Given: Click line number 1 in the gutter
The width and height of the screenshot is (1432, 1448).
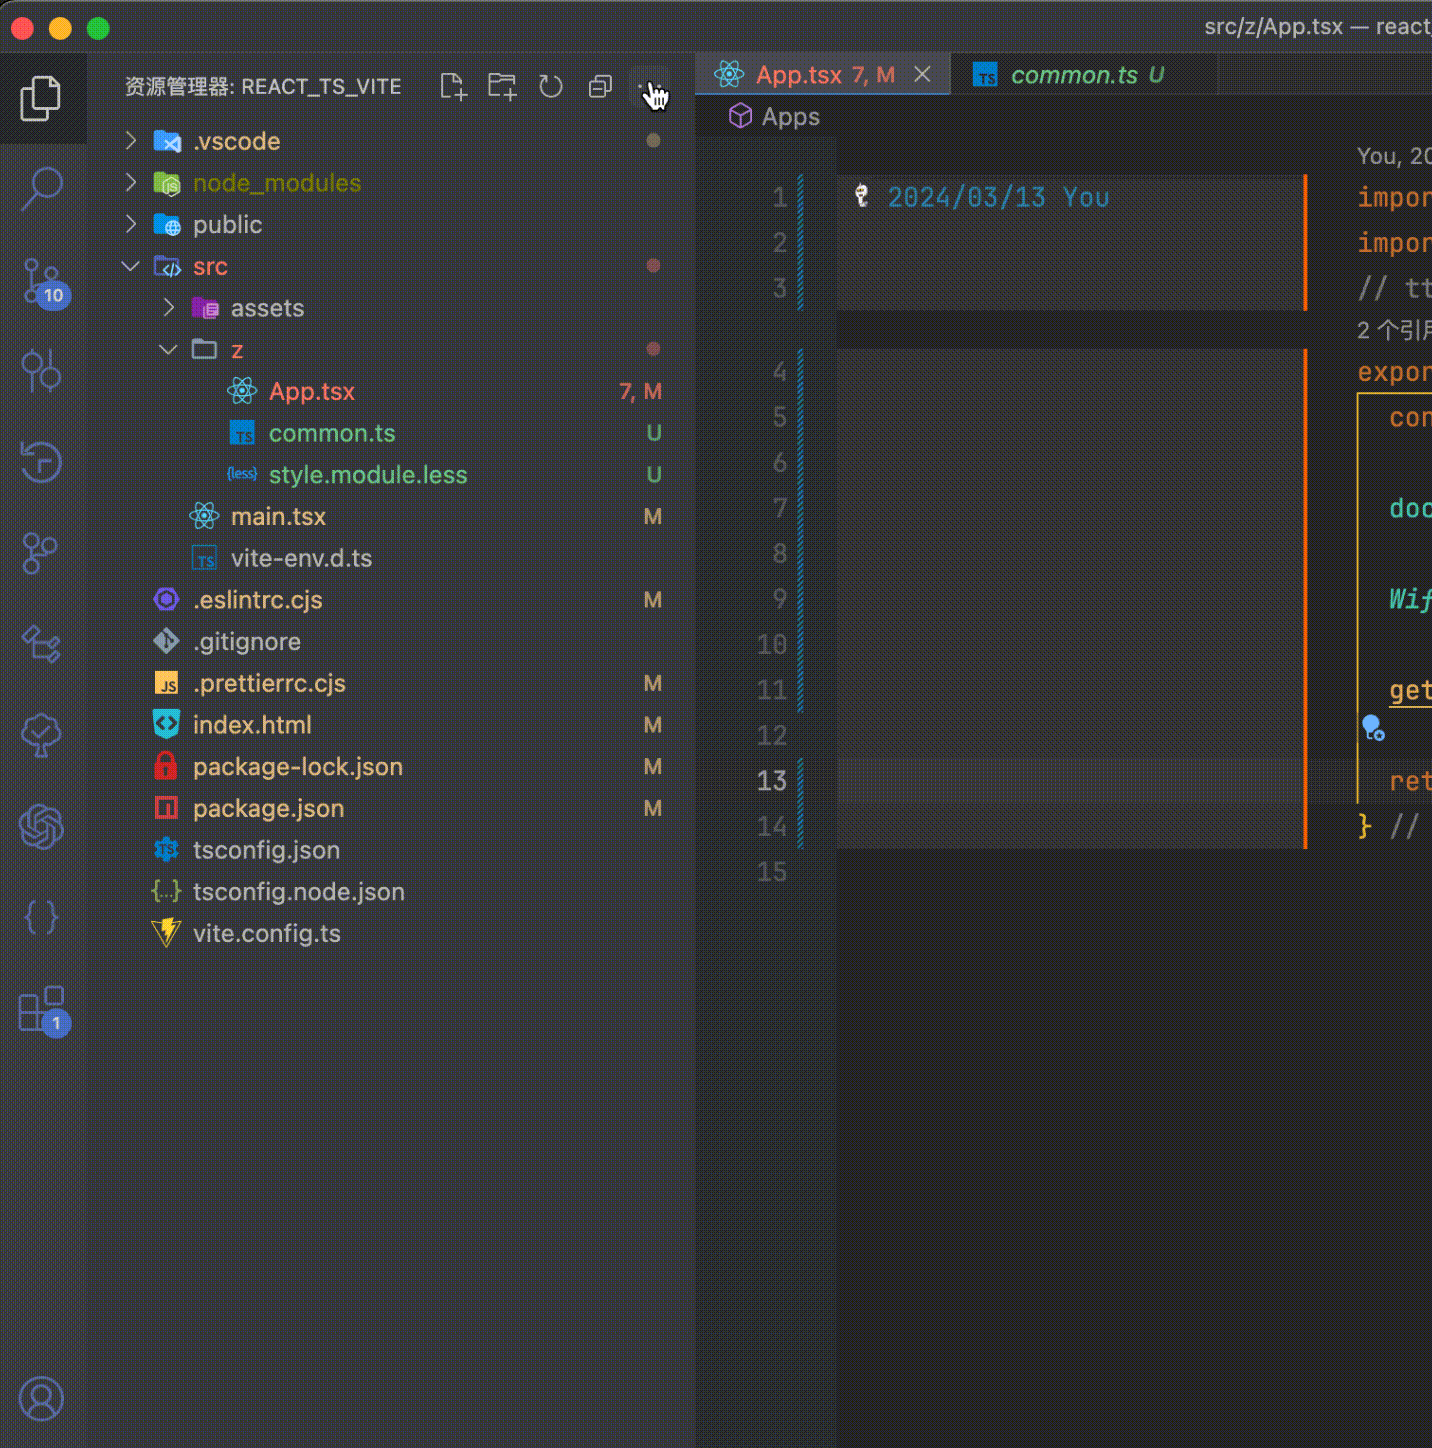Looking at the screenshot, I should coord(780,197).
